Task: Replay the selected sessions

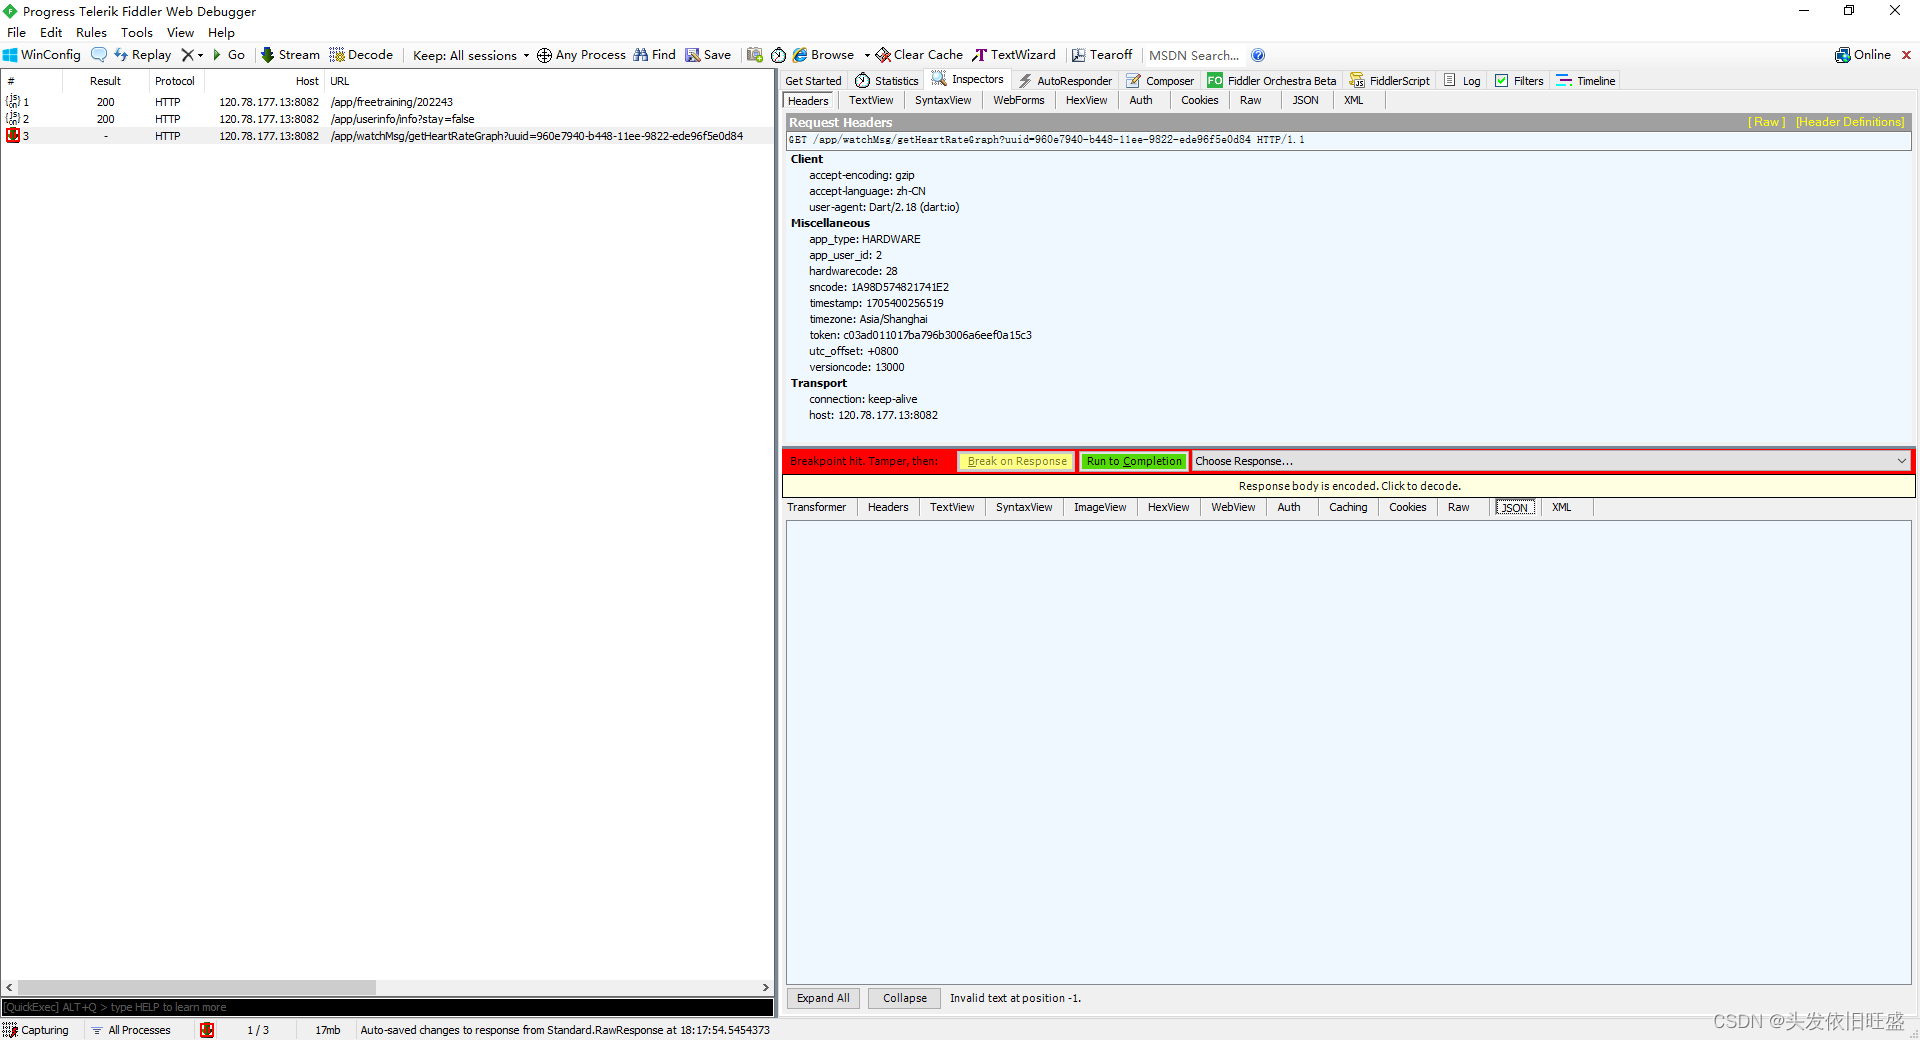Action: click(143, 55)
